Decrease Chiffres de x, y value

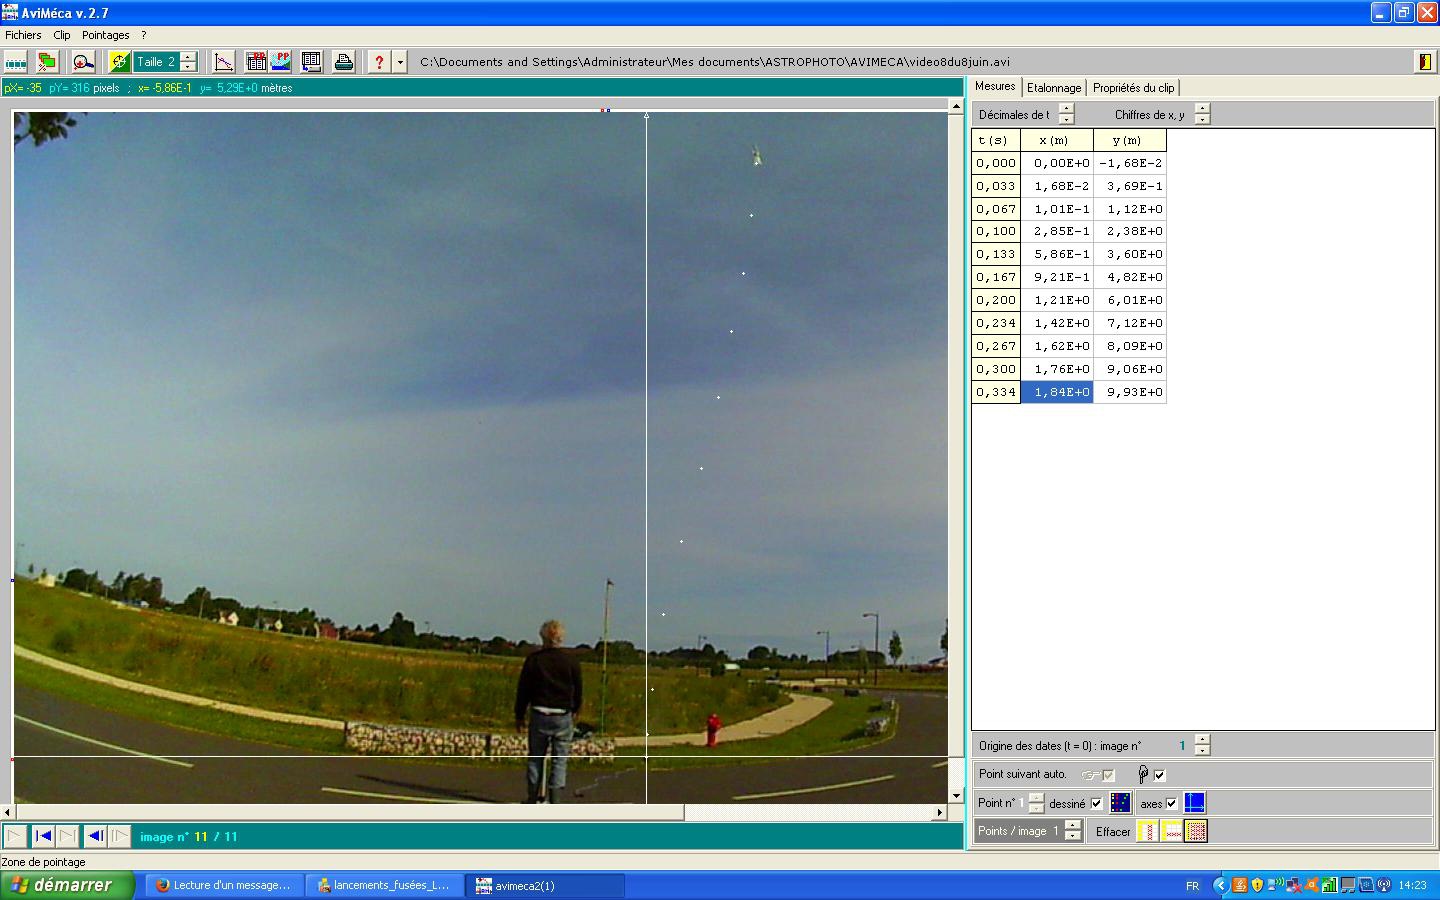[x=1202, y=120]
